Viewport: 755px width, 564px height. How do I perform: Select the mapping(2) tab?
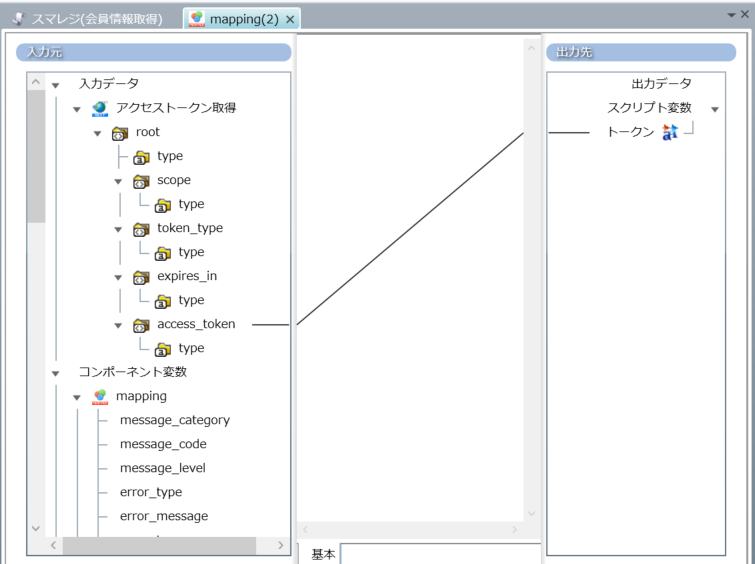click(x=244, y=19)
